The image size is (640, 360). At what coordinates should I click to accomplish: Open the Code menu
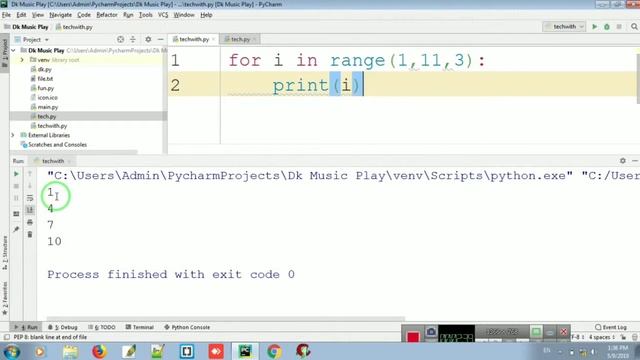click(x=84, y=15)
